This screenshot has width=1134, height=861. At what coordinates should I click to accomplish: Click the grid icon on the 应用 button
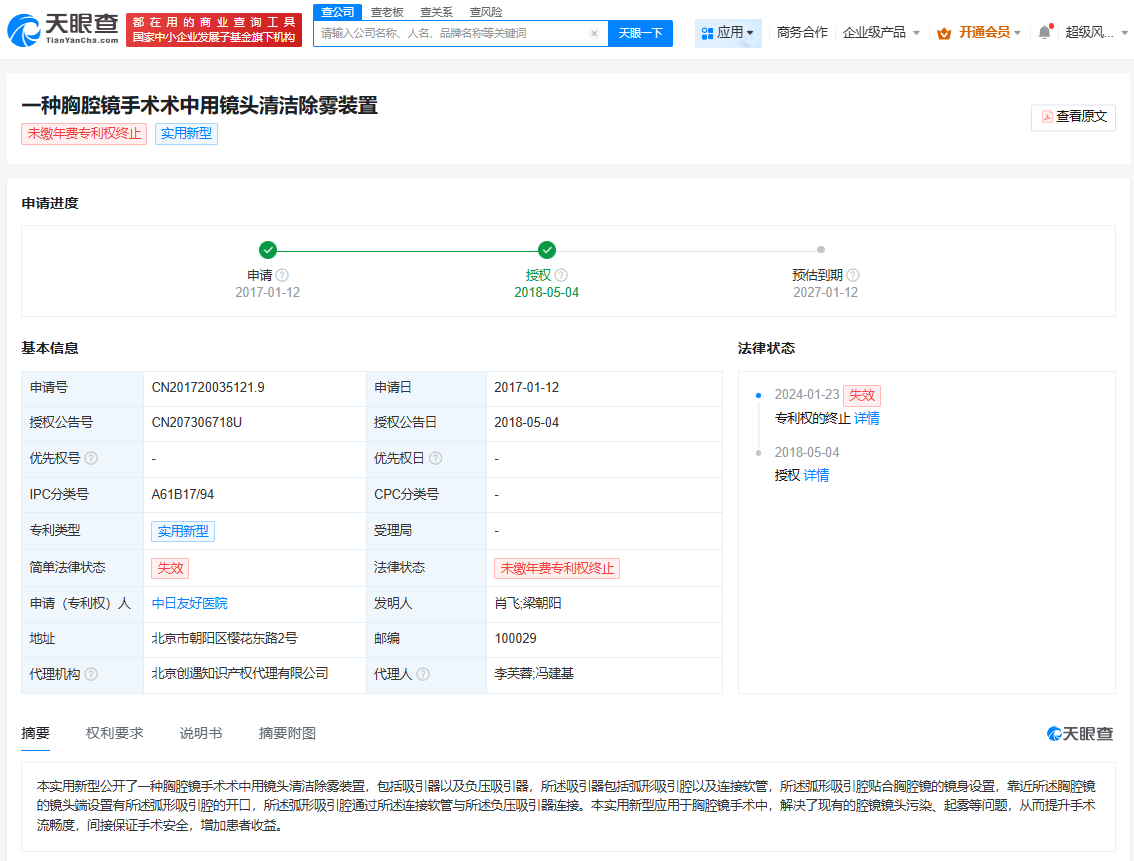click(x=707, y=32)
